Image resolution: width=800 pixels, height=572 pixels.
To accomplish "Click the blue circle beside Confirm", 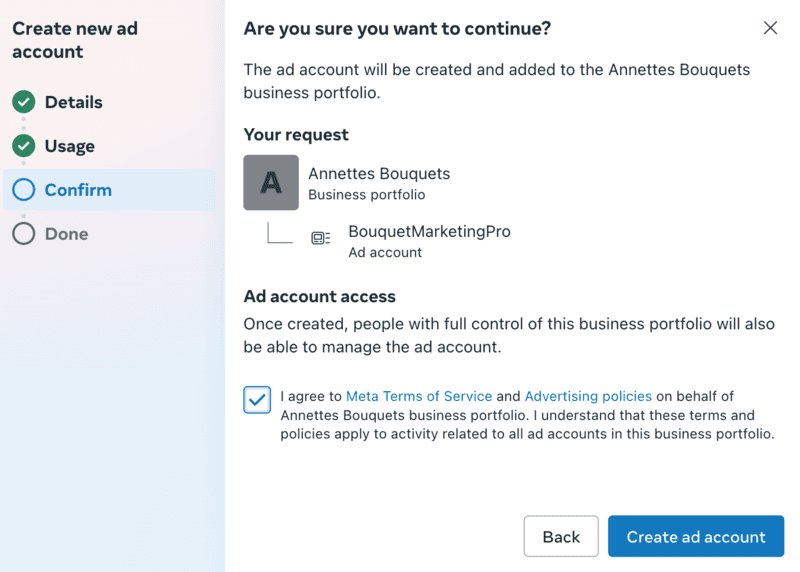I will coord(24,190).
